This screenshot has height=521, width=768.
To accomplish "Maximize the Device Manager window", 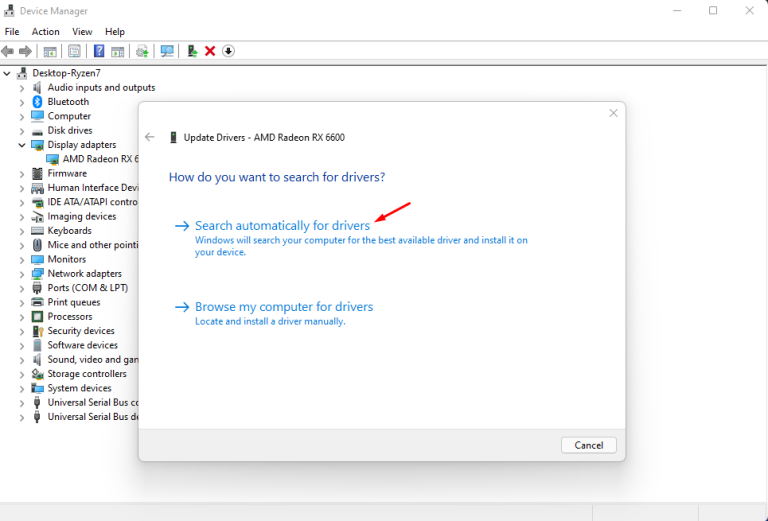I will (x=713, y=10).
